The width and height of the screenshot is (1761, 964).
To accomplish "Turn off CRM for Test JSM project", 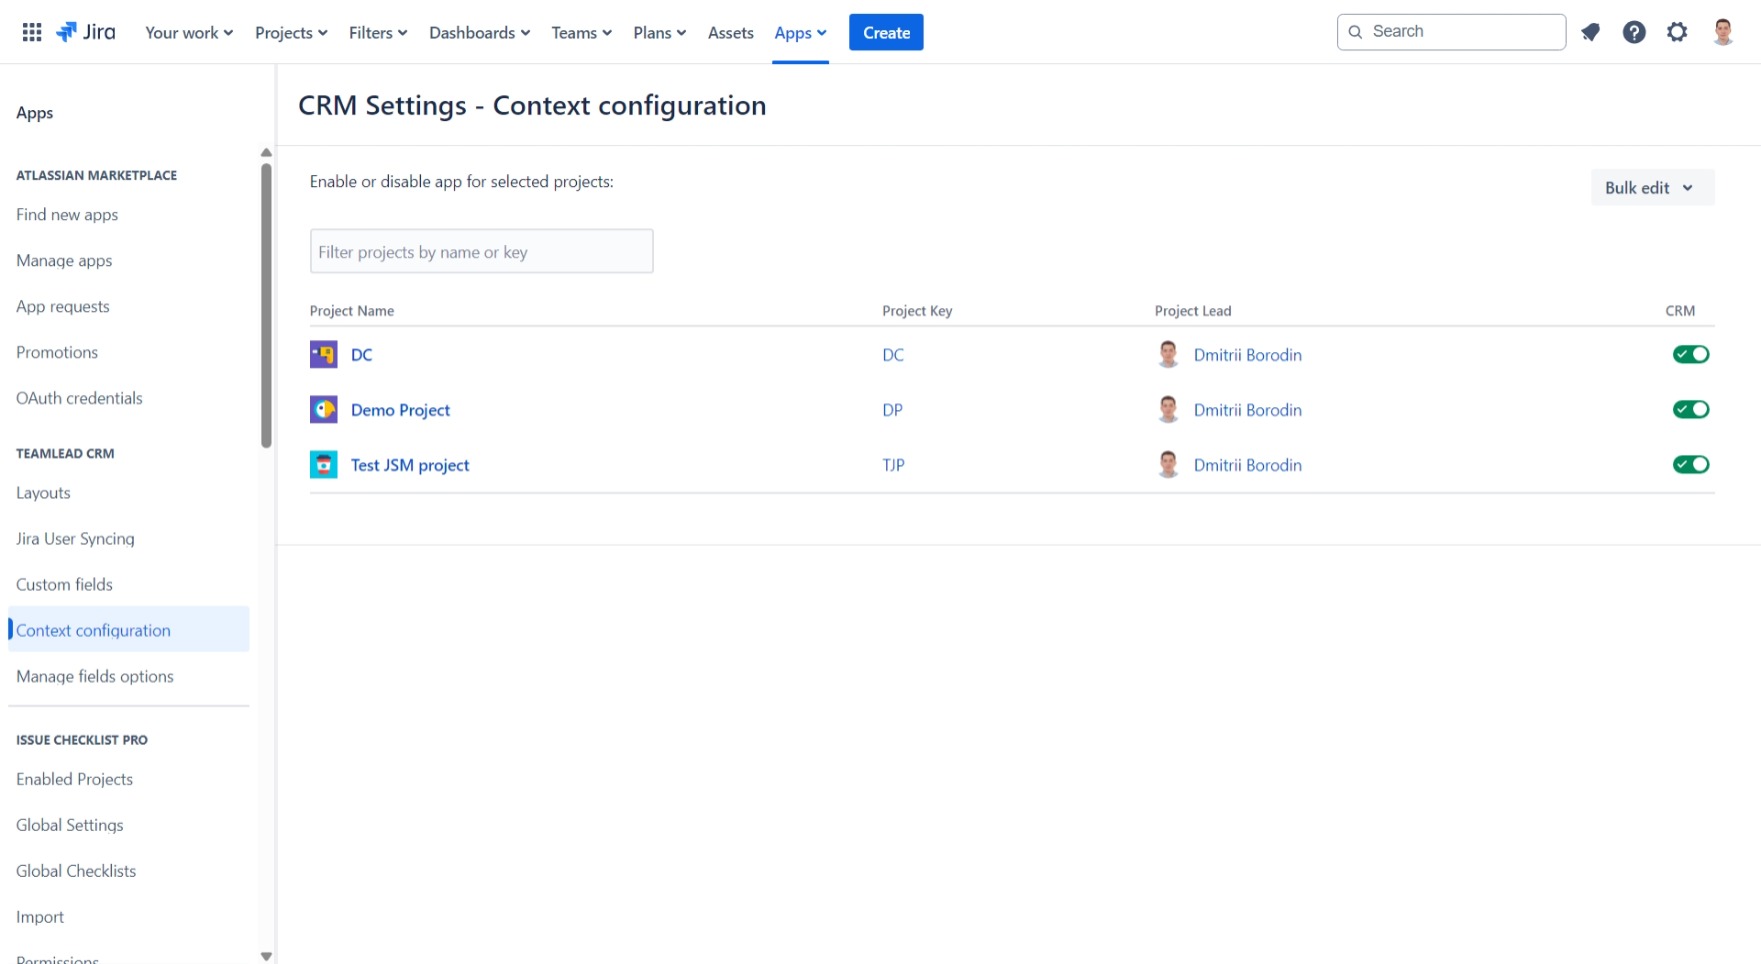I will pos(1690,463).
